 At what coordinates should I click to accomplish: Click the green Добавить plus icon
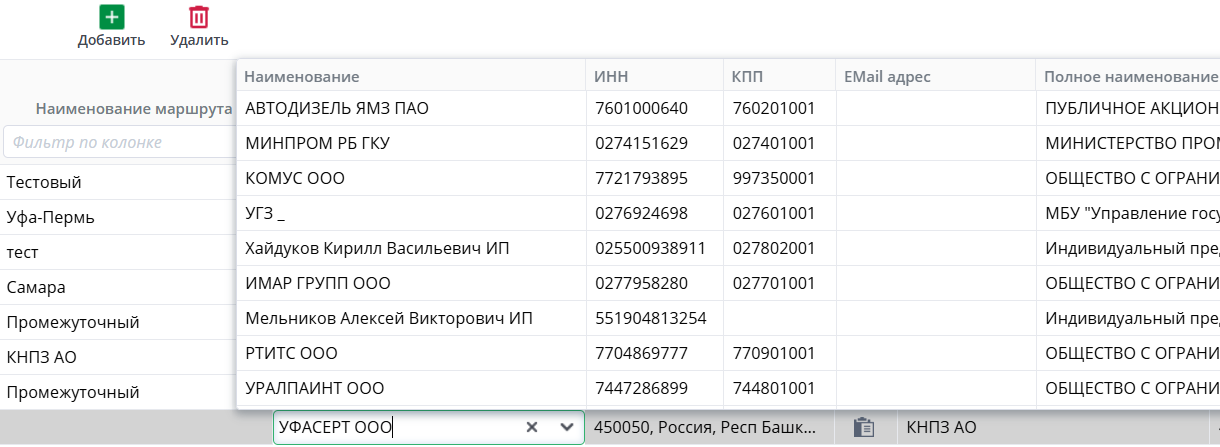pos(111,17)
